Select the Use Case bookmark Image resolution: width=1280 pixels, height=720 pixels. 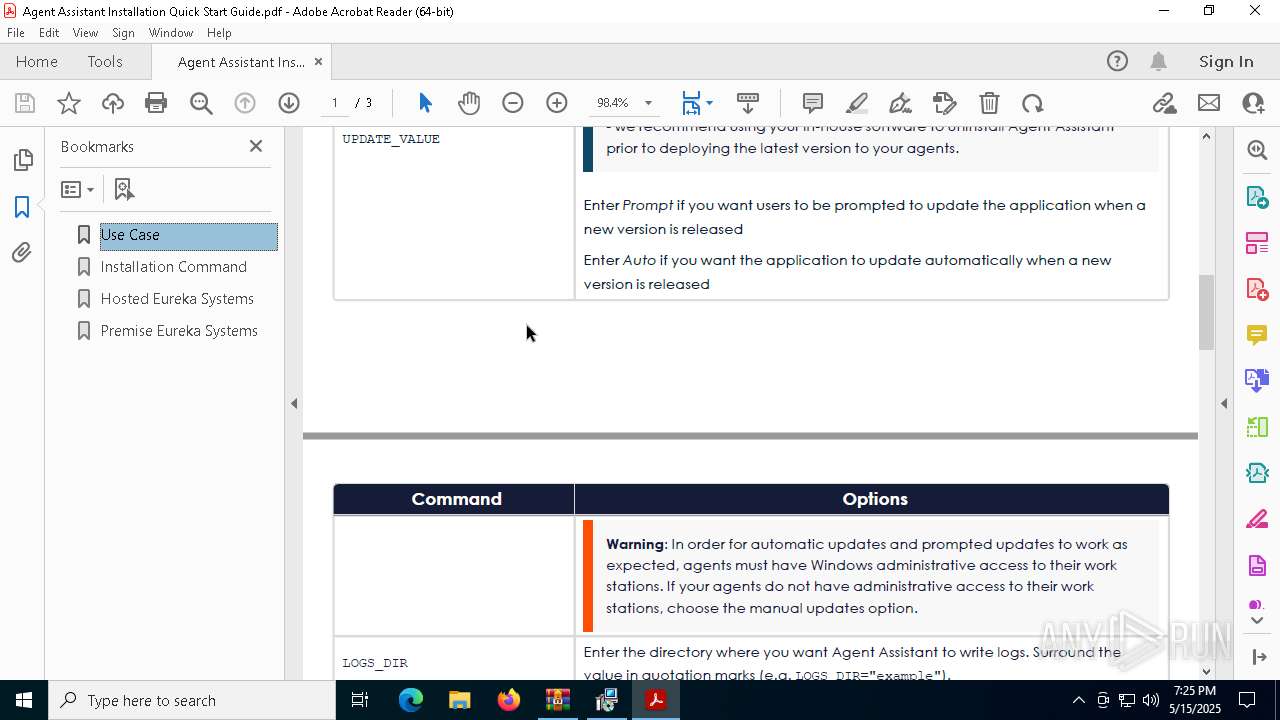point(188,235)
